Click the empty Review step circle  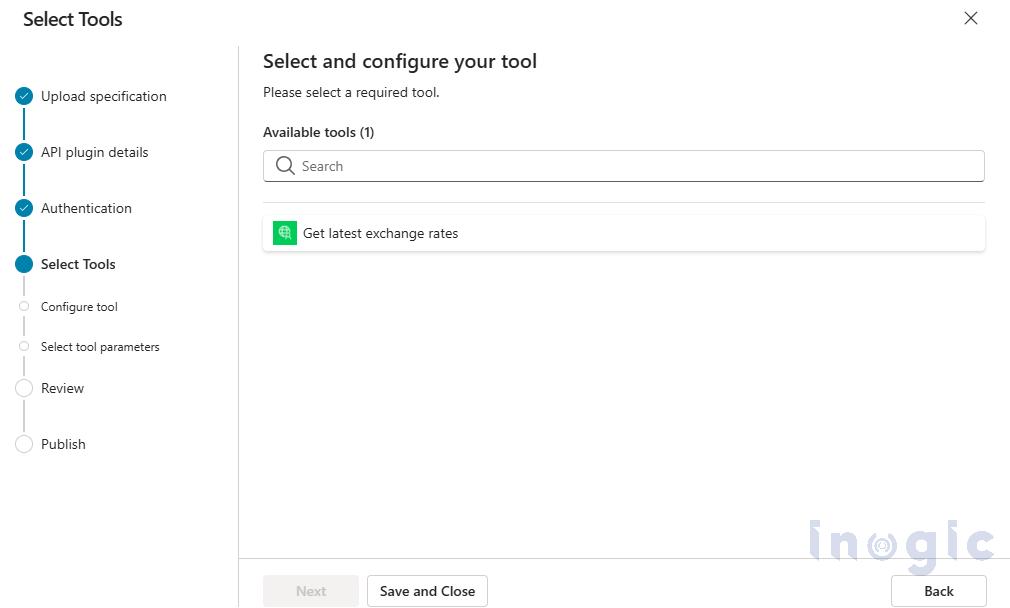23,388
